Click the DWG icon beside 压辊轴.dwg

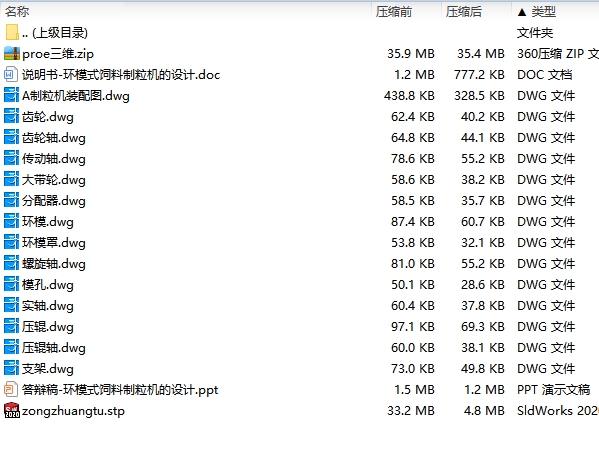coord(11,348)
